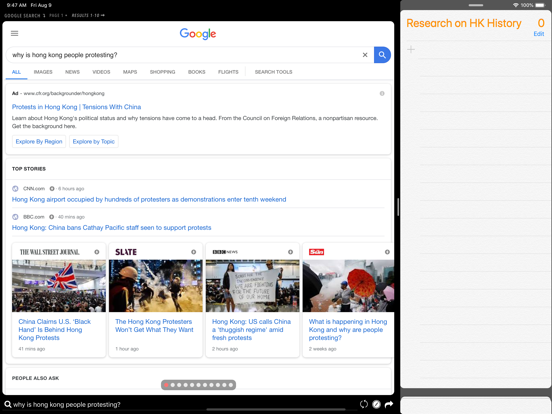Tap the 'People Also Ask' heading
552x414 pixels.
36,378
